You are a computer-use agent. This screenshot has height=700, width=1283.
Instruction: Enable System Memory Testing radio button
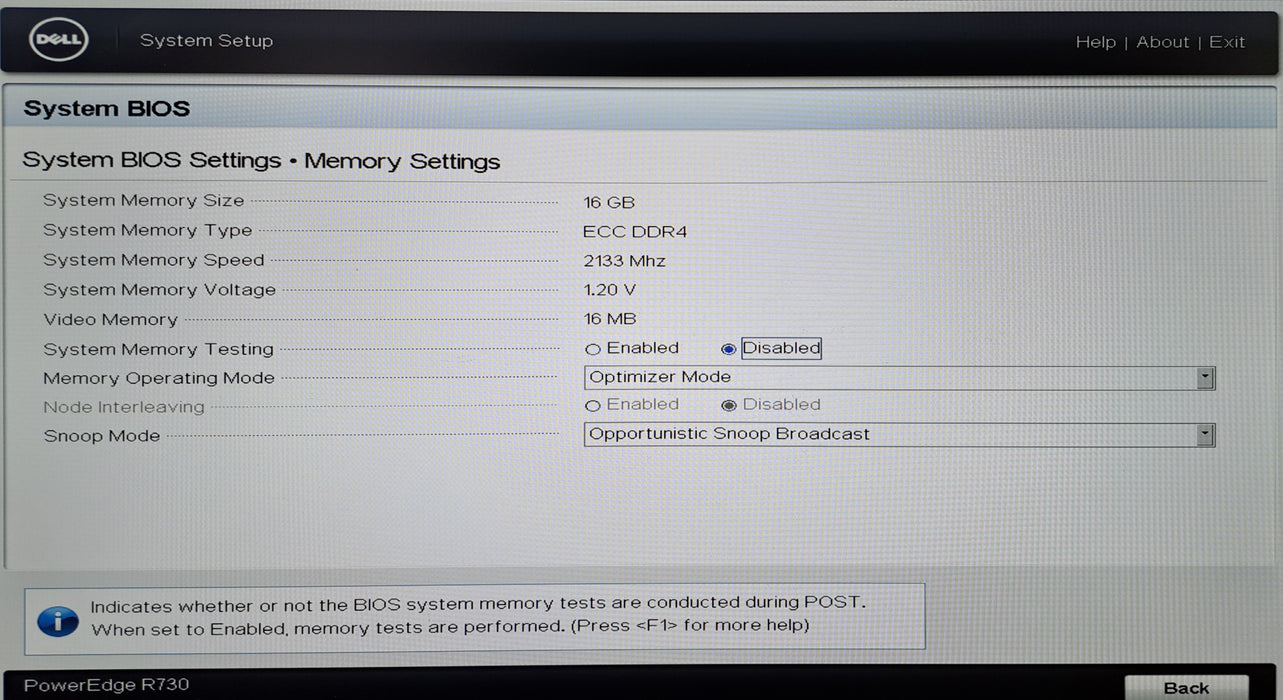[x=593, y=350]
